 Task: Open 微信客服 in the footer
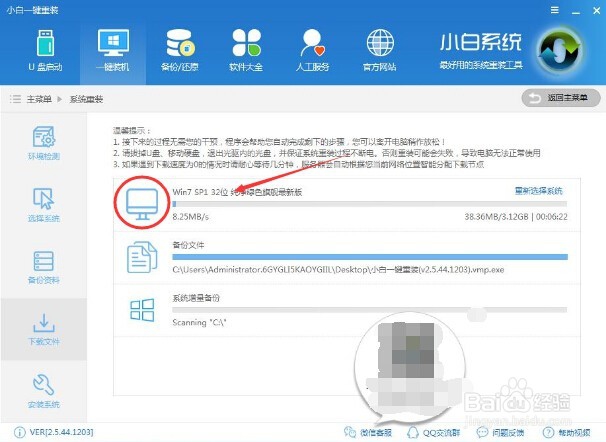pyautogui.click(x=368, y=432)
